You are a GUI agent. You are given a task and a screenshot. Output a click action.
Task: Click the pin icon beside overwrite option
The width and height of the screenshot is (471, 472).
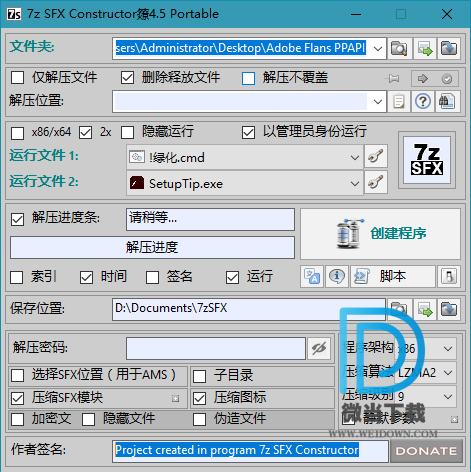(393, 79)
